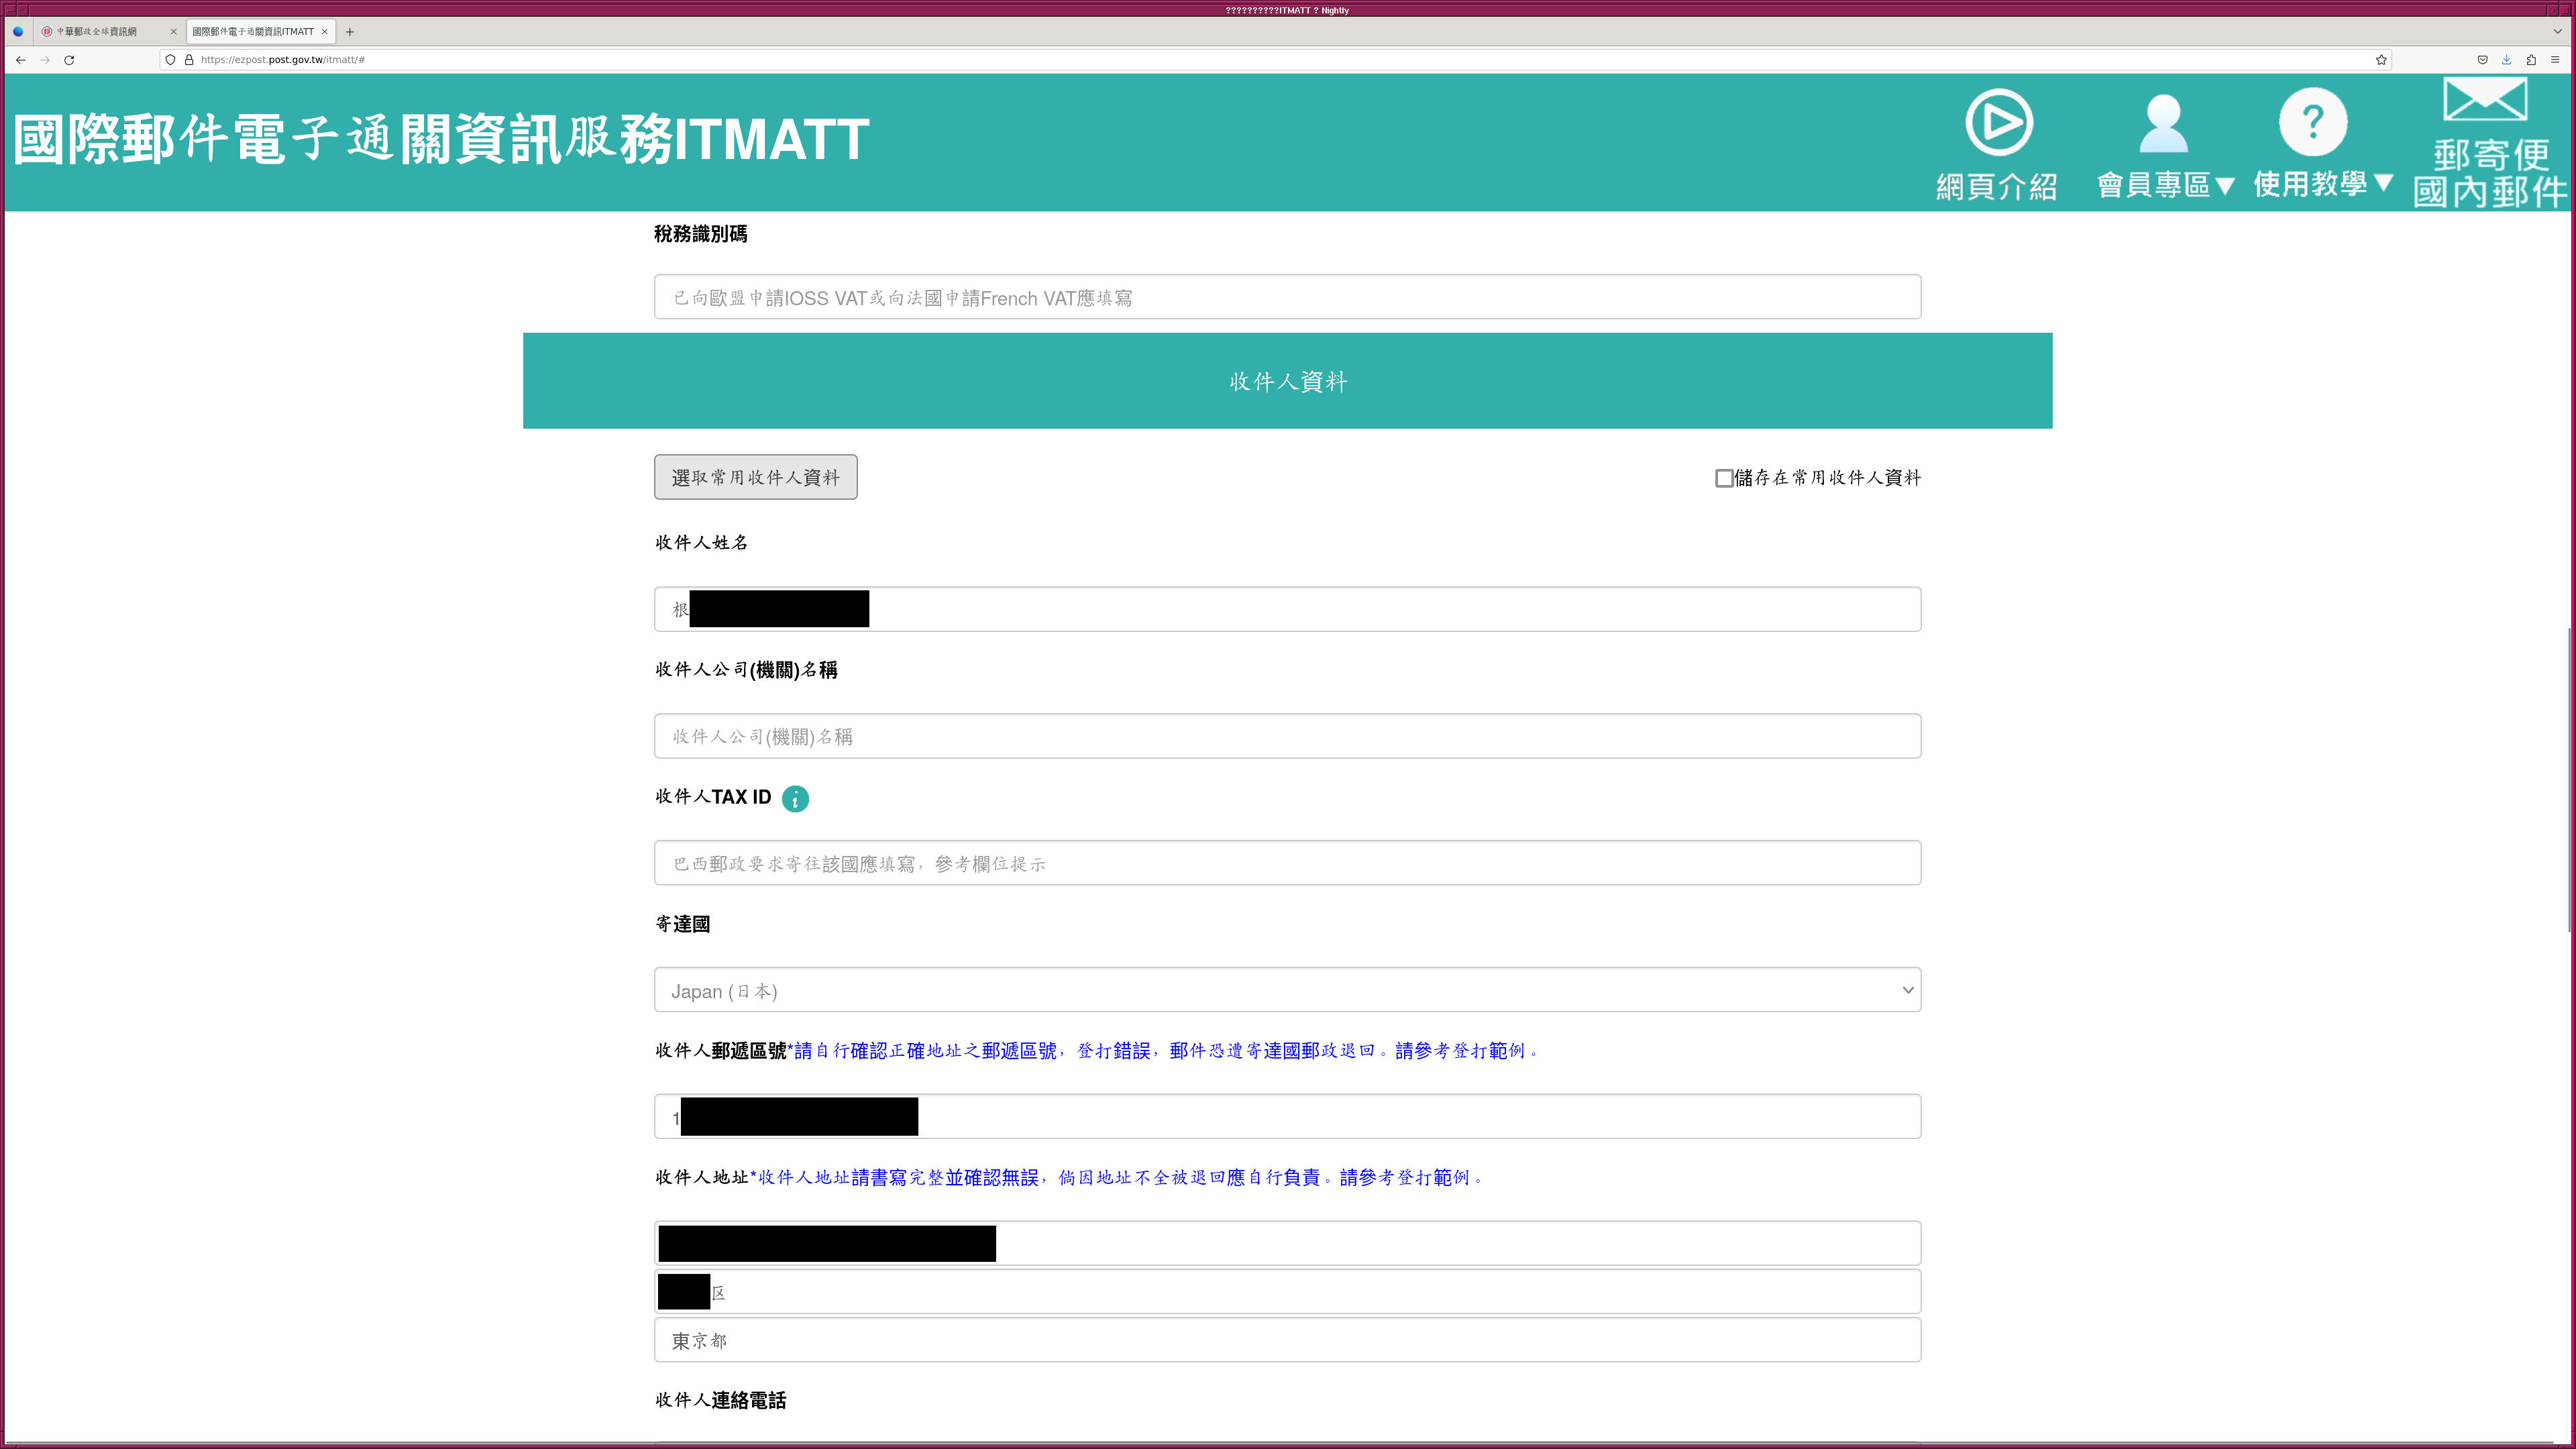Check 儲存在常用收件人資料 checkbox
This screenshot has width=2576, height=1449.
[x=1724, y=478]
